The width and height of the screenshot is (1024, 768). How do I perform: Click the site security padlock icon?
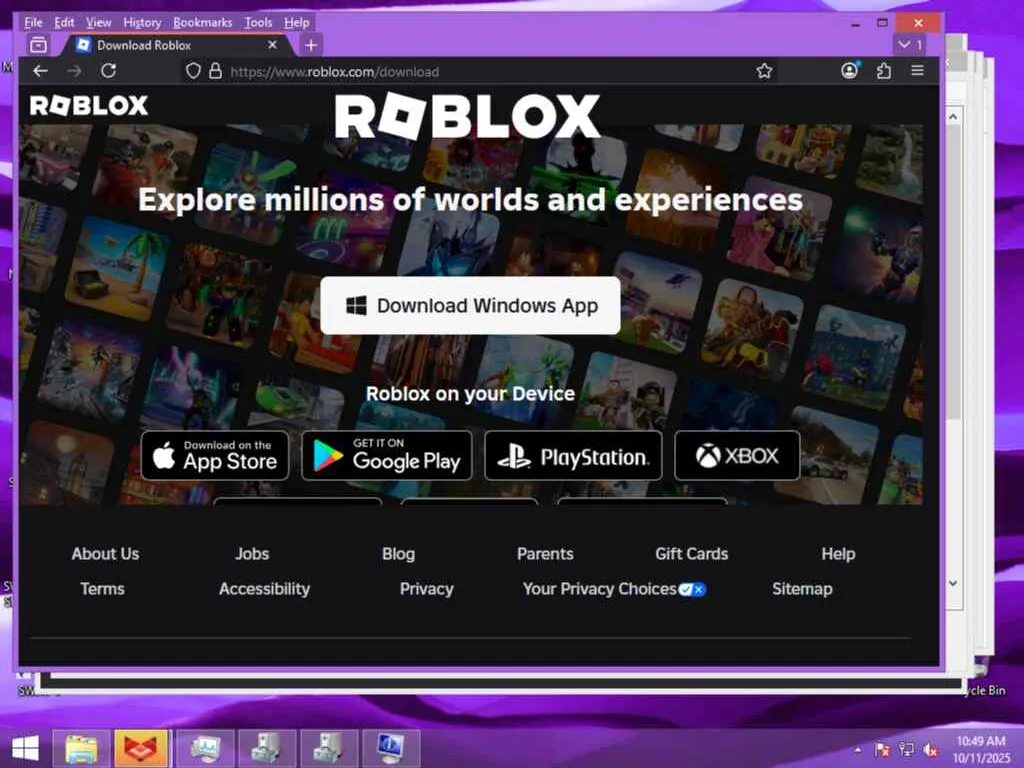tap(216, 71)
